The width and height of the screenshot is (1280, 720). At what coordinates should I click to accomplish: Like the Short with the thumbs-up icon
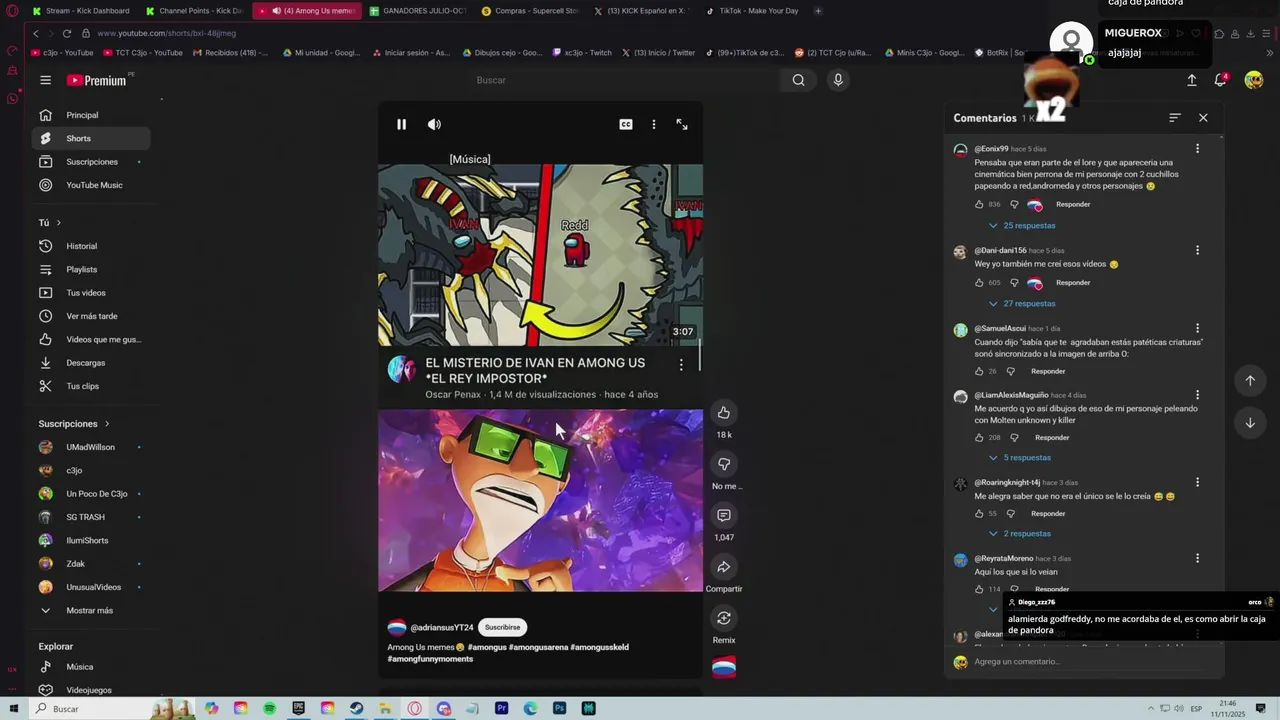[724, 412]
